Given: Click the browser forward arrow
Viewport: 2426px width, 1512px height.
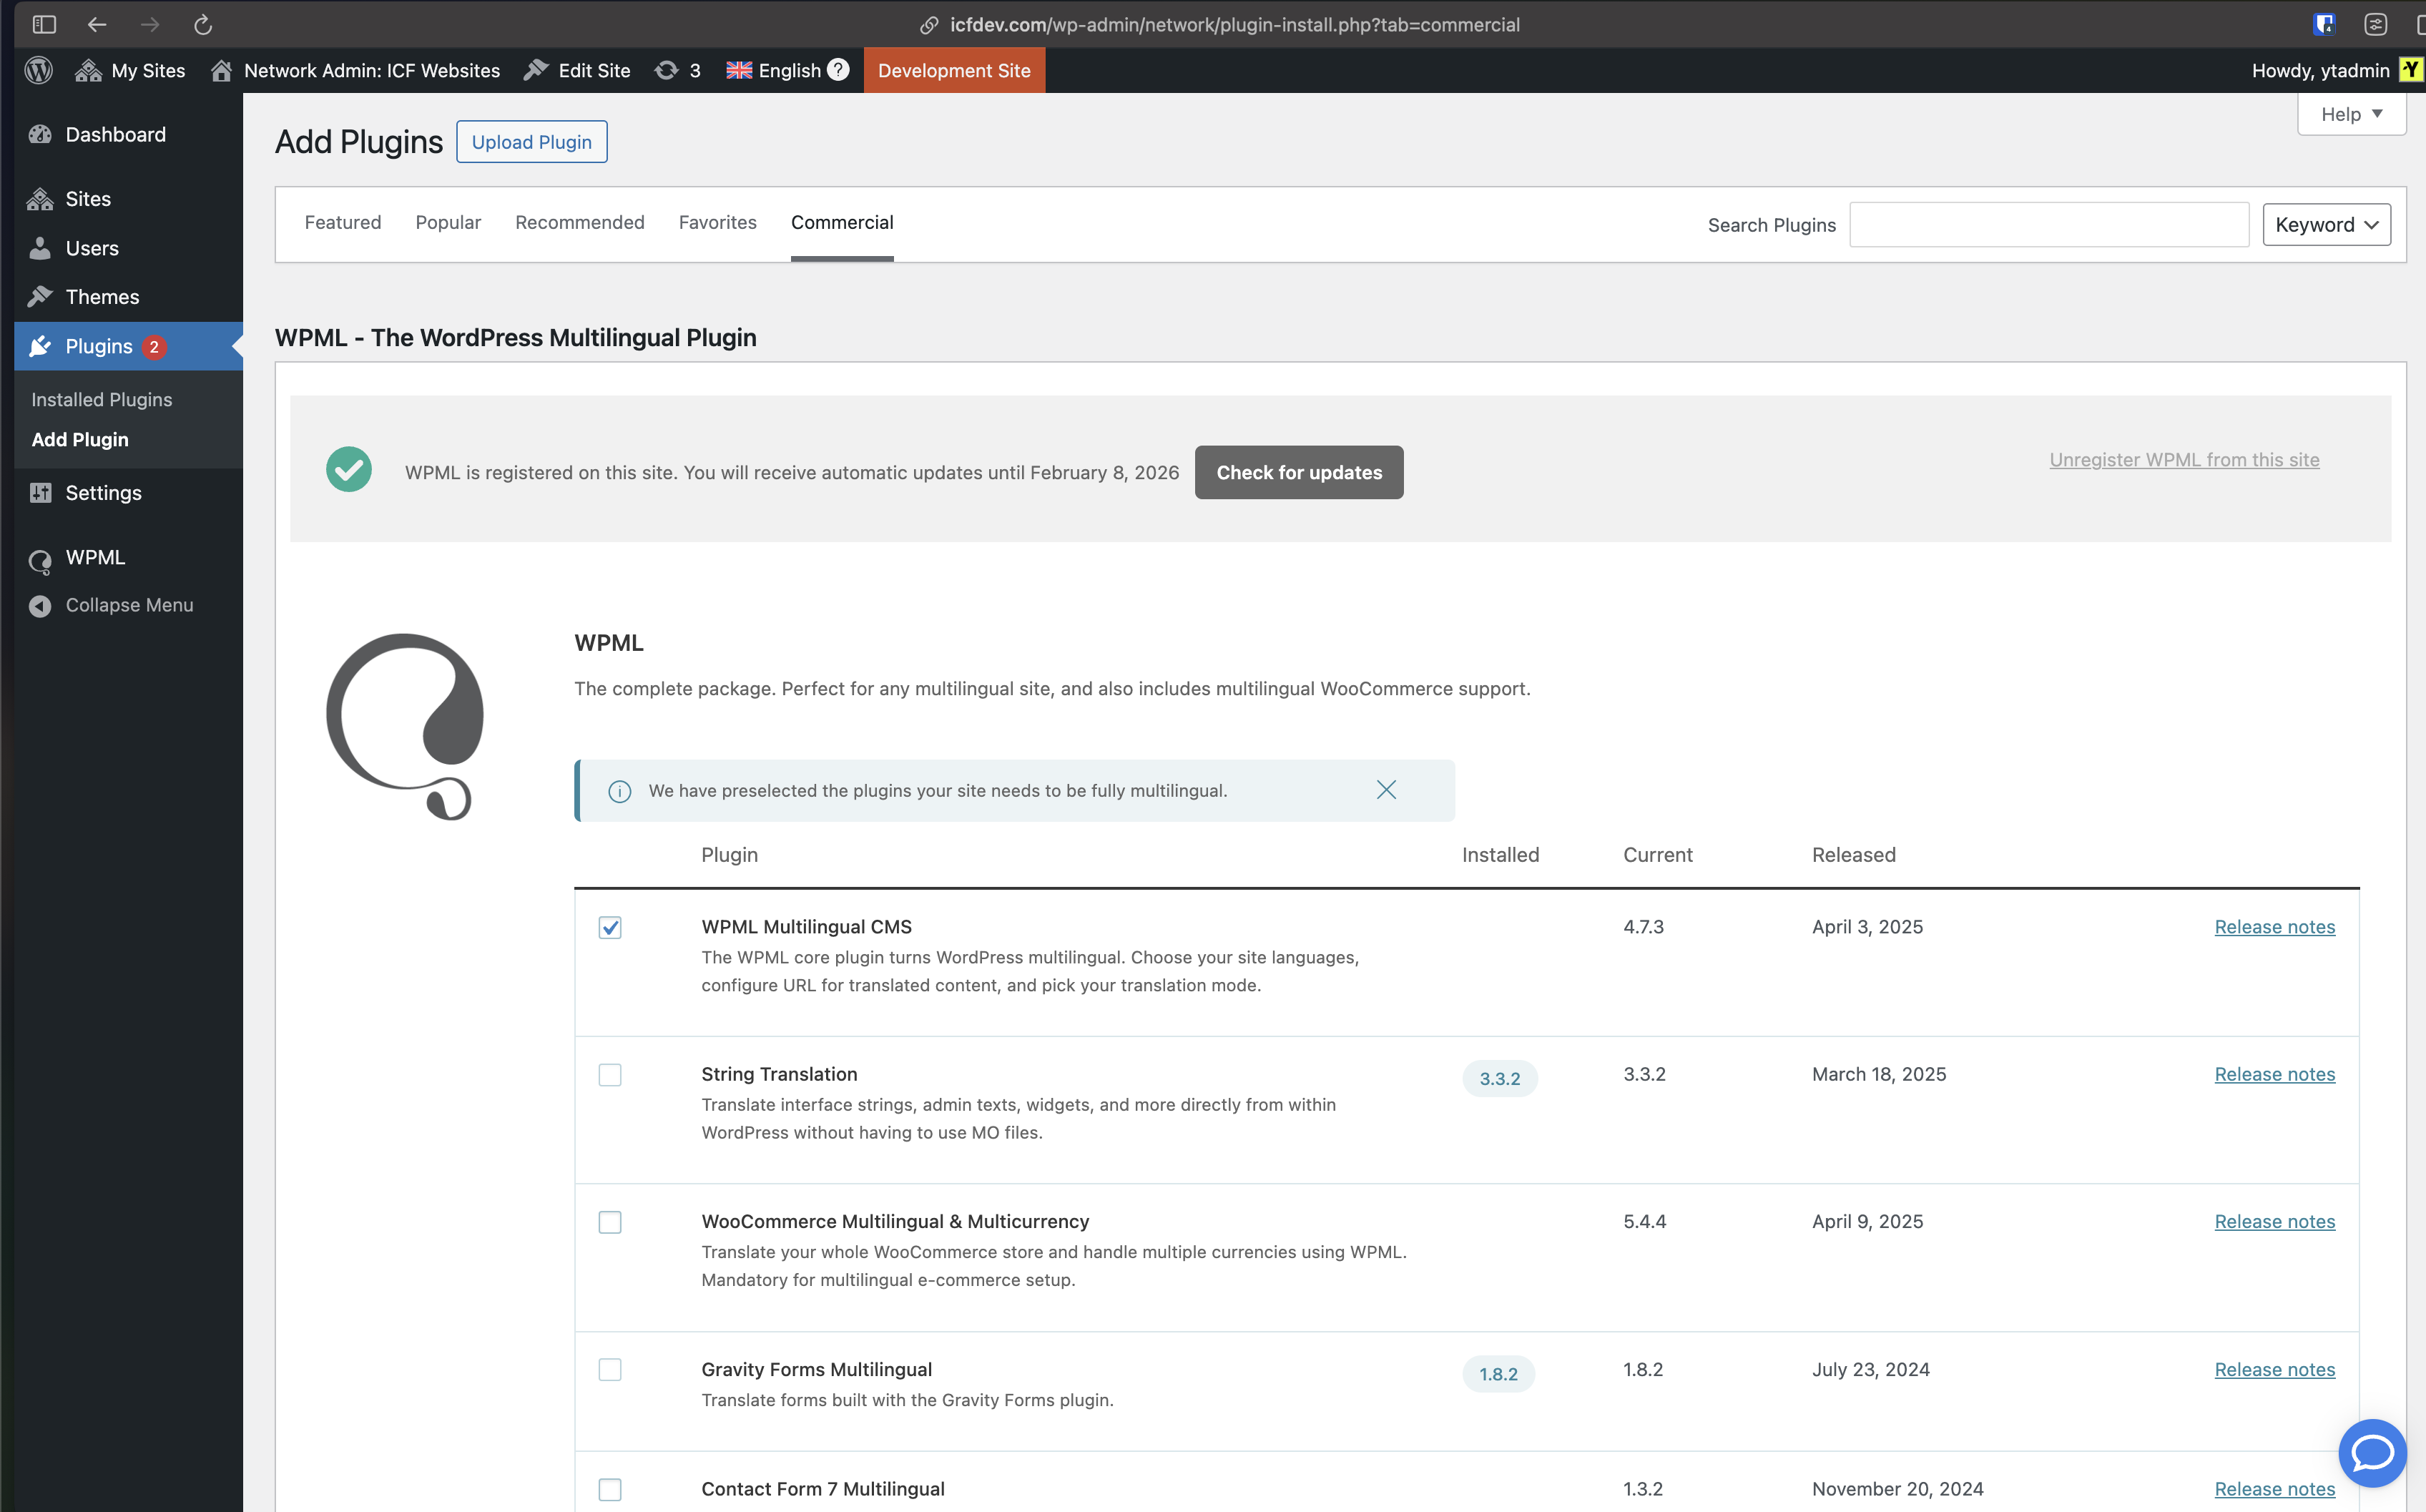Looking at the screenshot, I should [150, 25].
